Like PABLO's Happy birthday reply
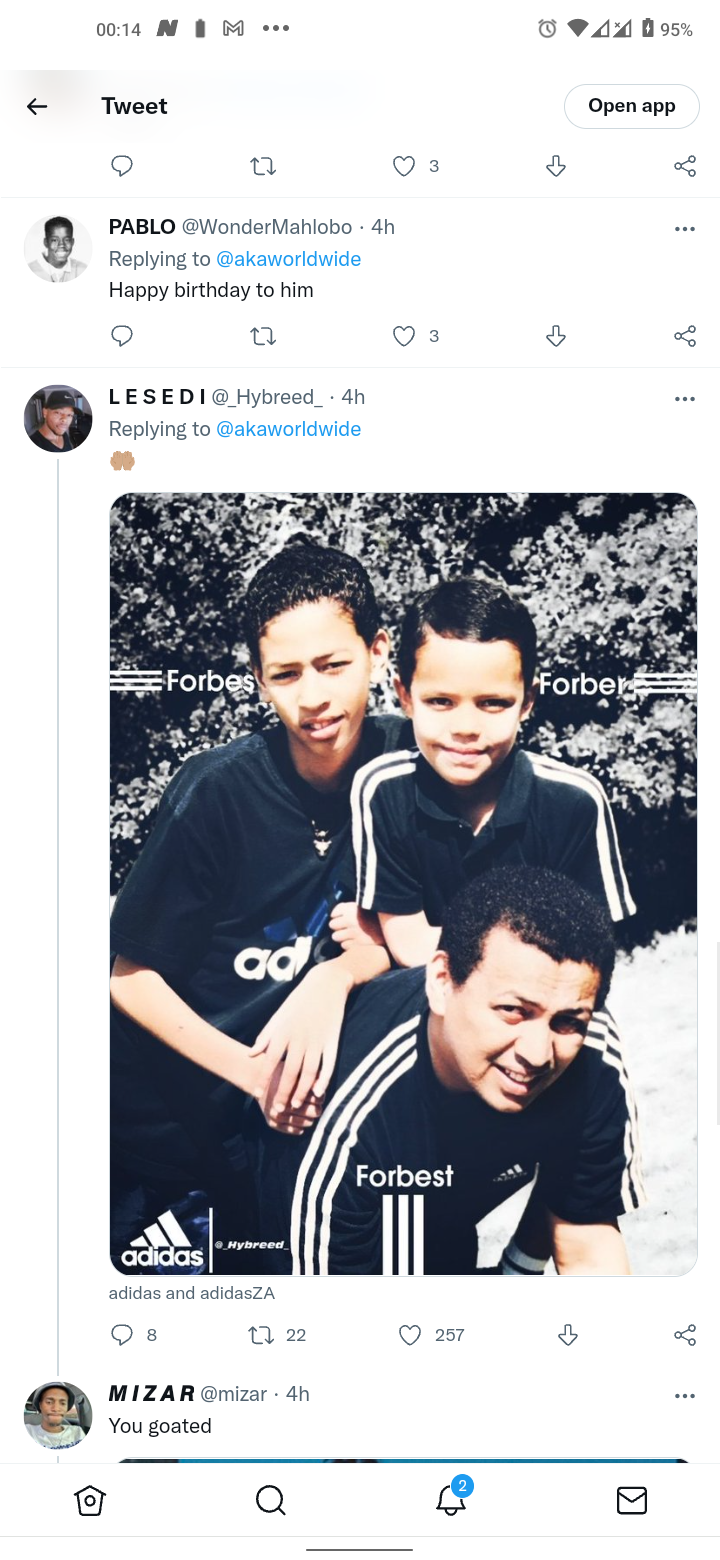Screen dimensions: 720x1560 404,336
